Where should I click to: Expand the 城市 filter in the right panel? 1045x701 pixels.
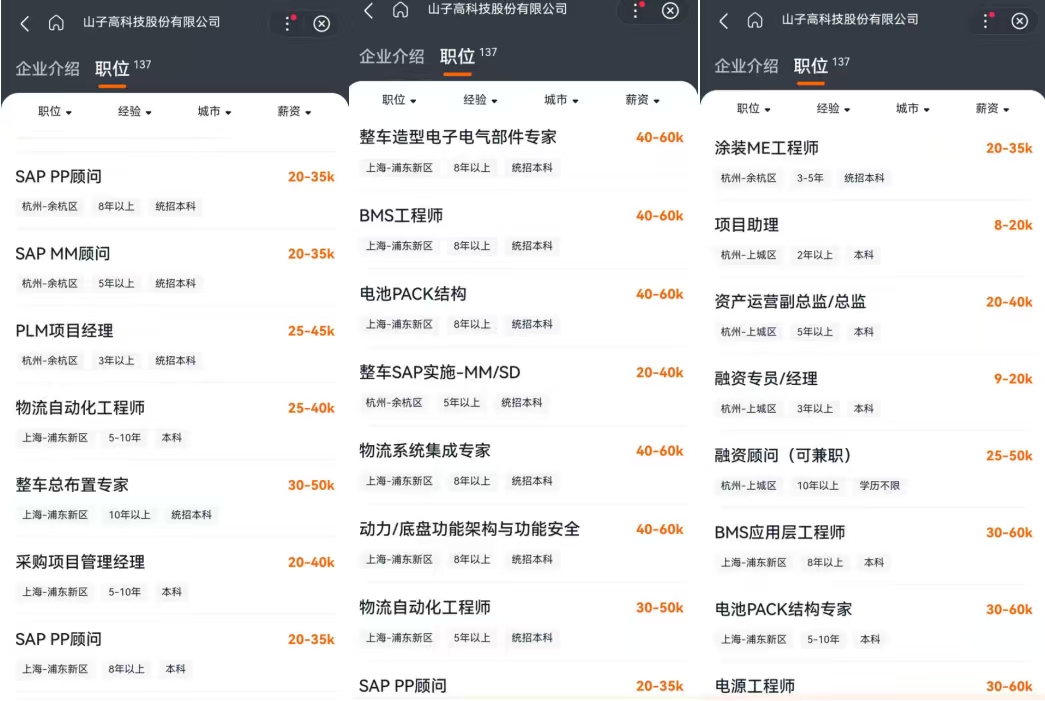913,109
